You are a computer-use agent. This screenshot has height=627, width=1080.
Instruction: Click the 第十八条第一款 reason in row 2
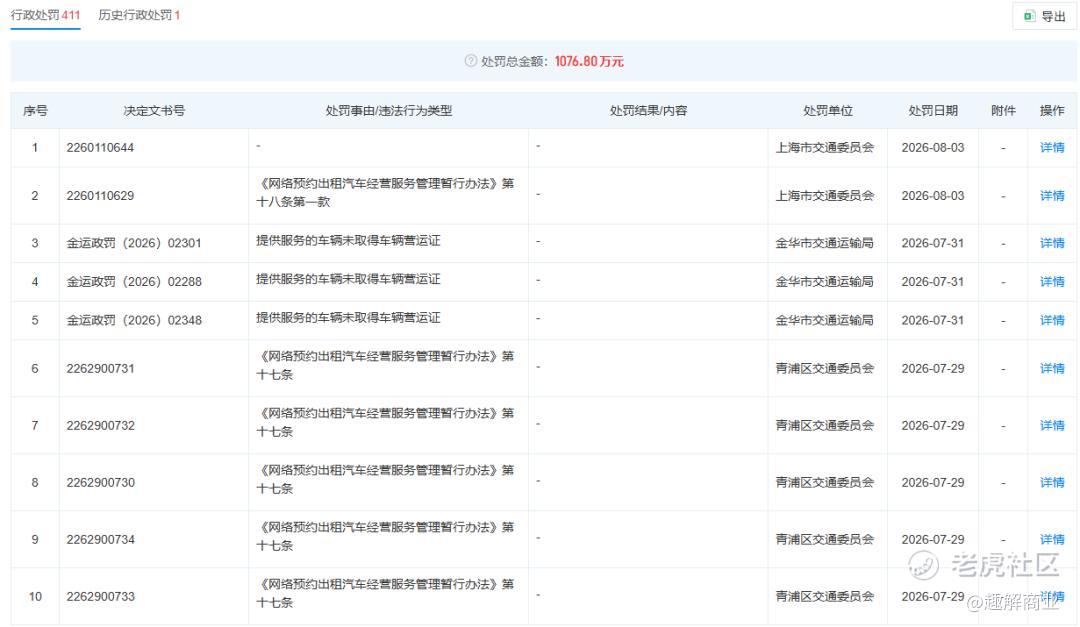pyautogui.click(x=385, y=193)
